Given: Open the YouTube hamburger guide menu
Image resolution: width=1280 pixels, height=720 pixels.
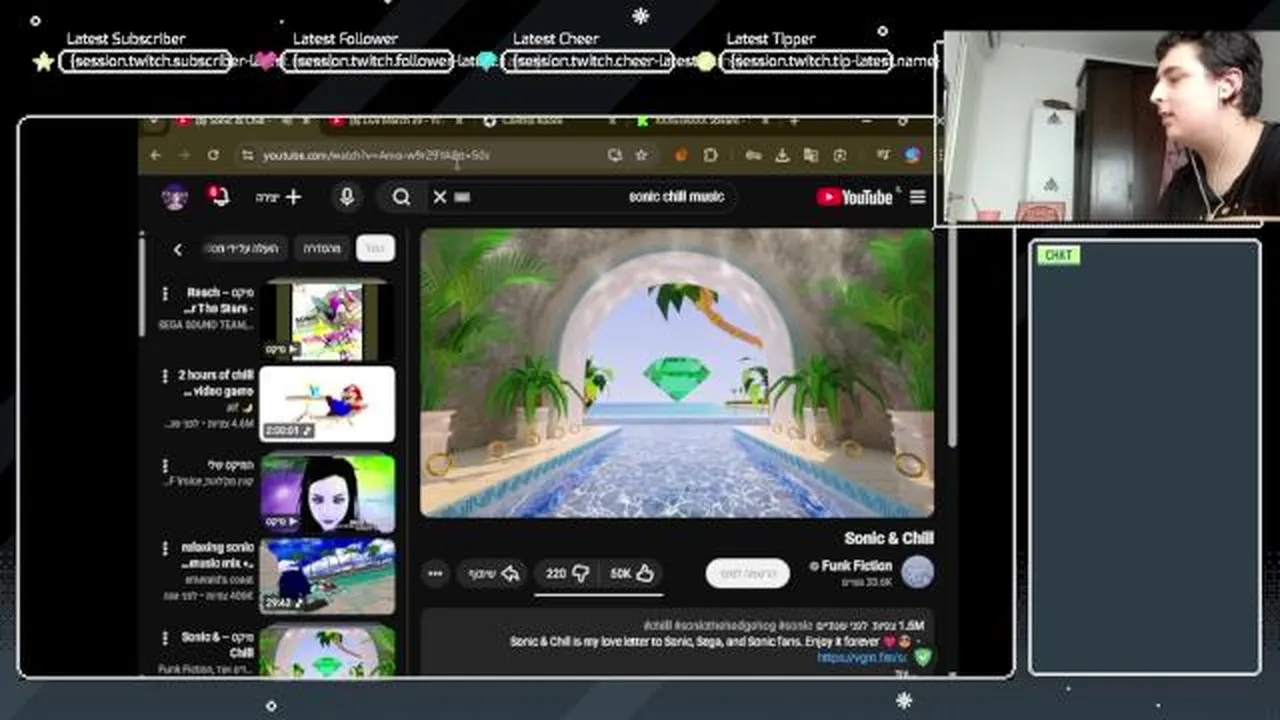Looking at the screenshot, I should click(x=917, y=197).
